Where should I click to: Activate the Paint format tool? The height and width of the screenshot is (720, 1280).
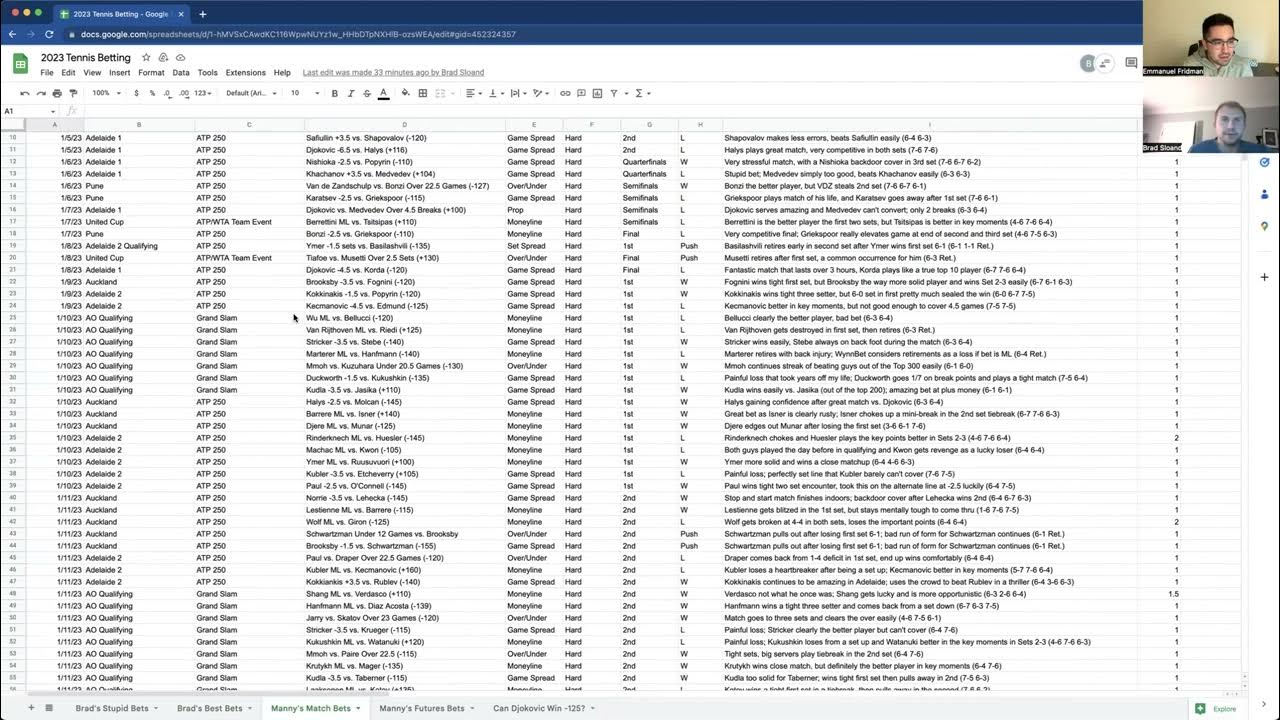tap(73, 93)
